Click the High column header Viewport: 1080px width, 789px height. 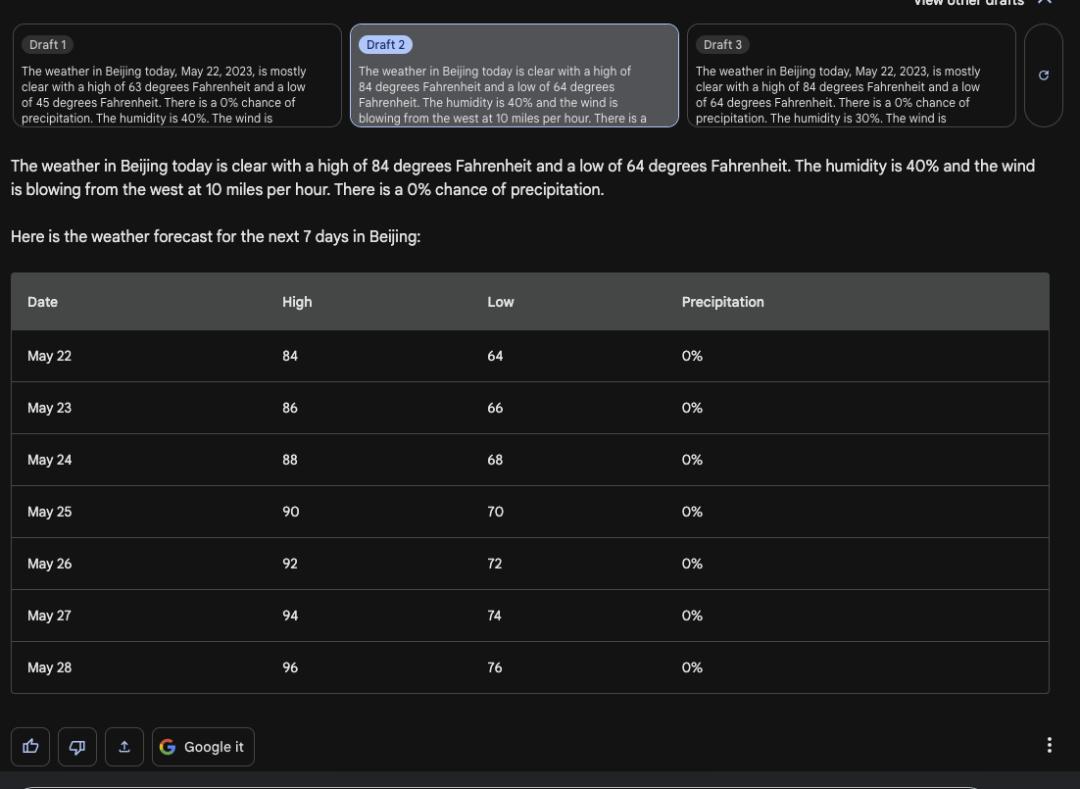[x=297, y=302]
